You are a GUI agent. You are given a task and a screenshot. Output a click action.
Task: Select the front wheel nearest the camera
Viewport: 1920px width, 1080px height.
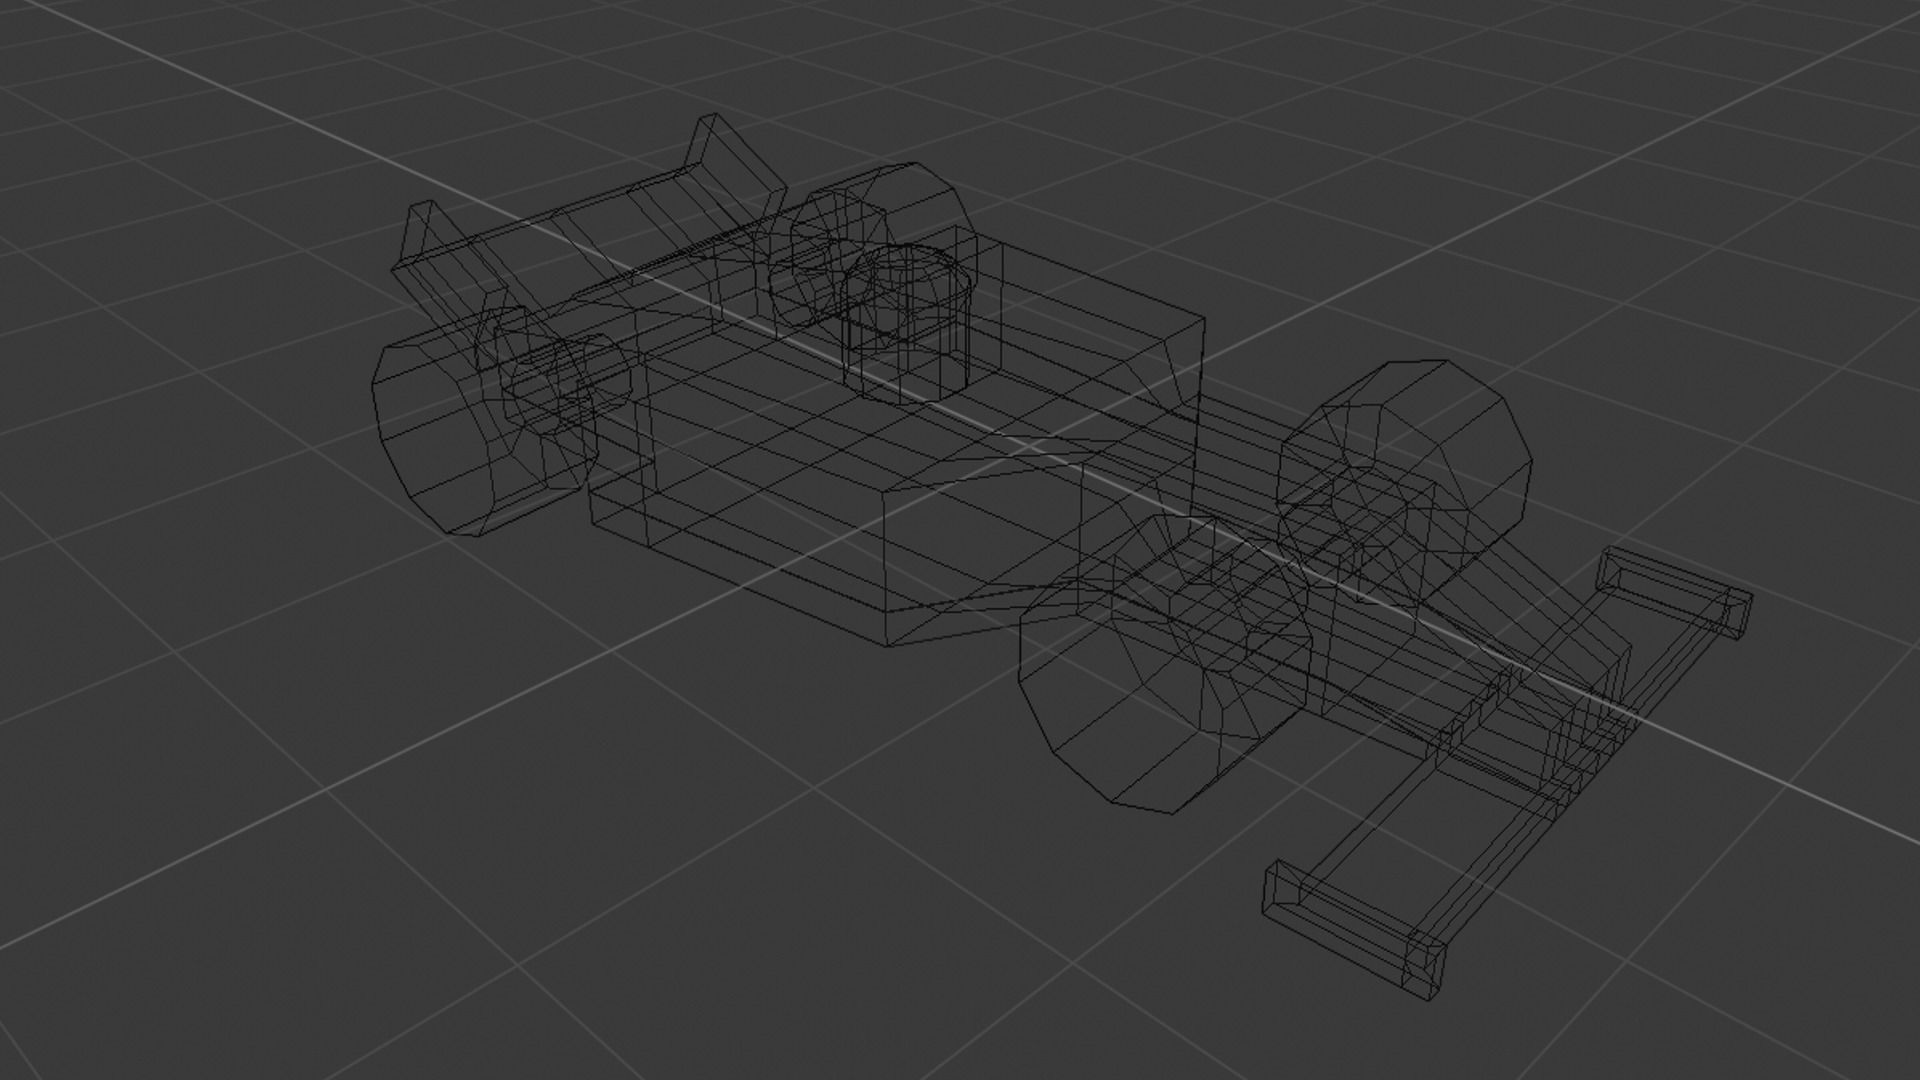(1165, 663)
